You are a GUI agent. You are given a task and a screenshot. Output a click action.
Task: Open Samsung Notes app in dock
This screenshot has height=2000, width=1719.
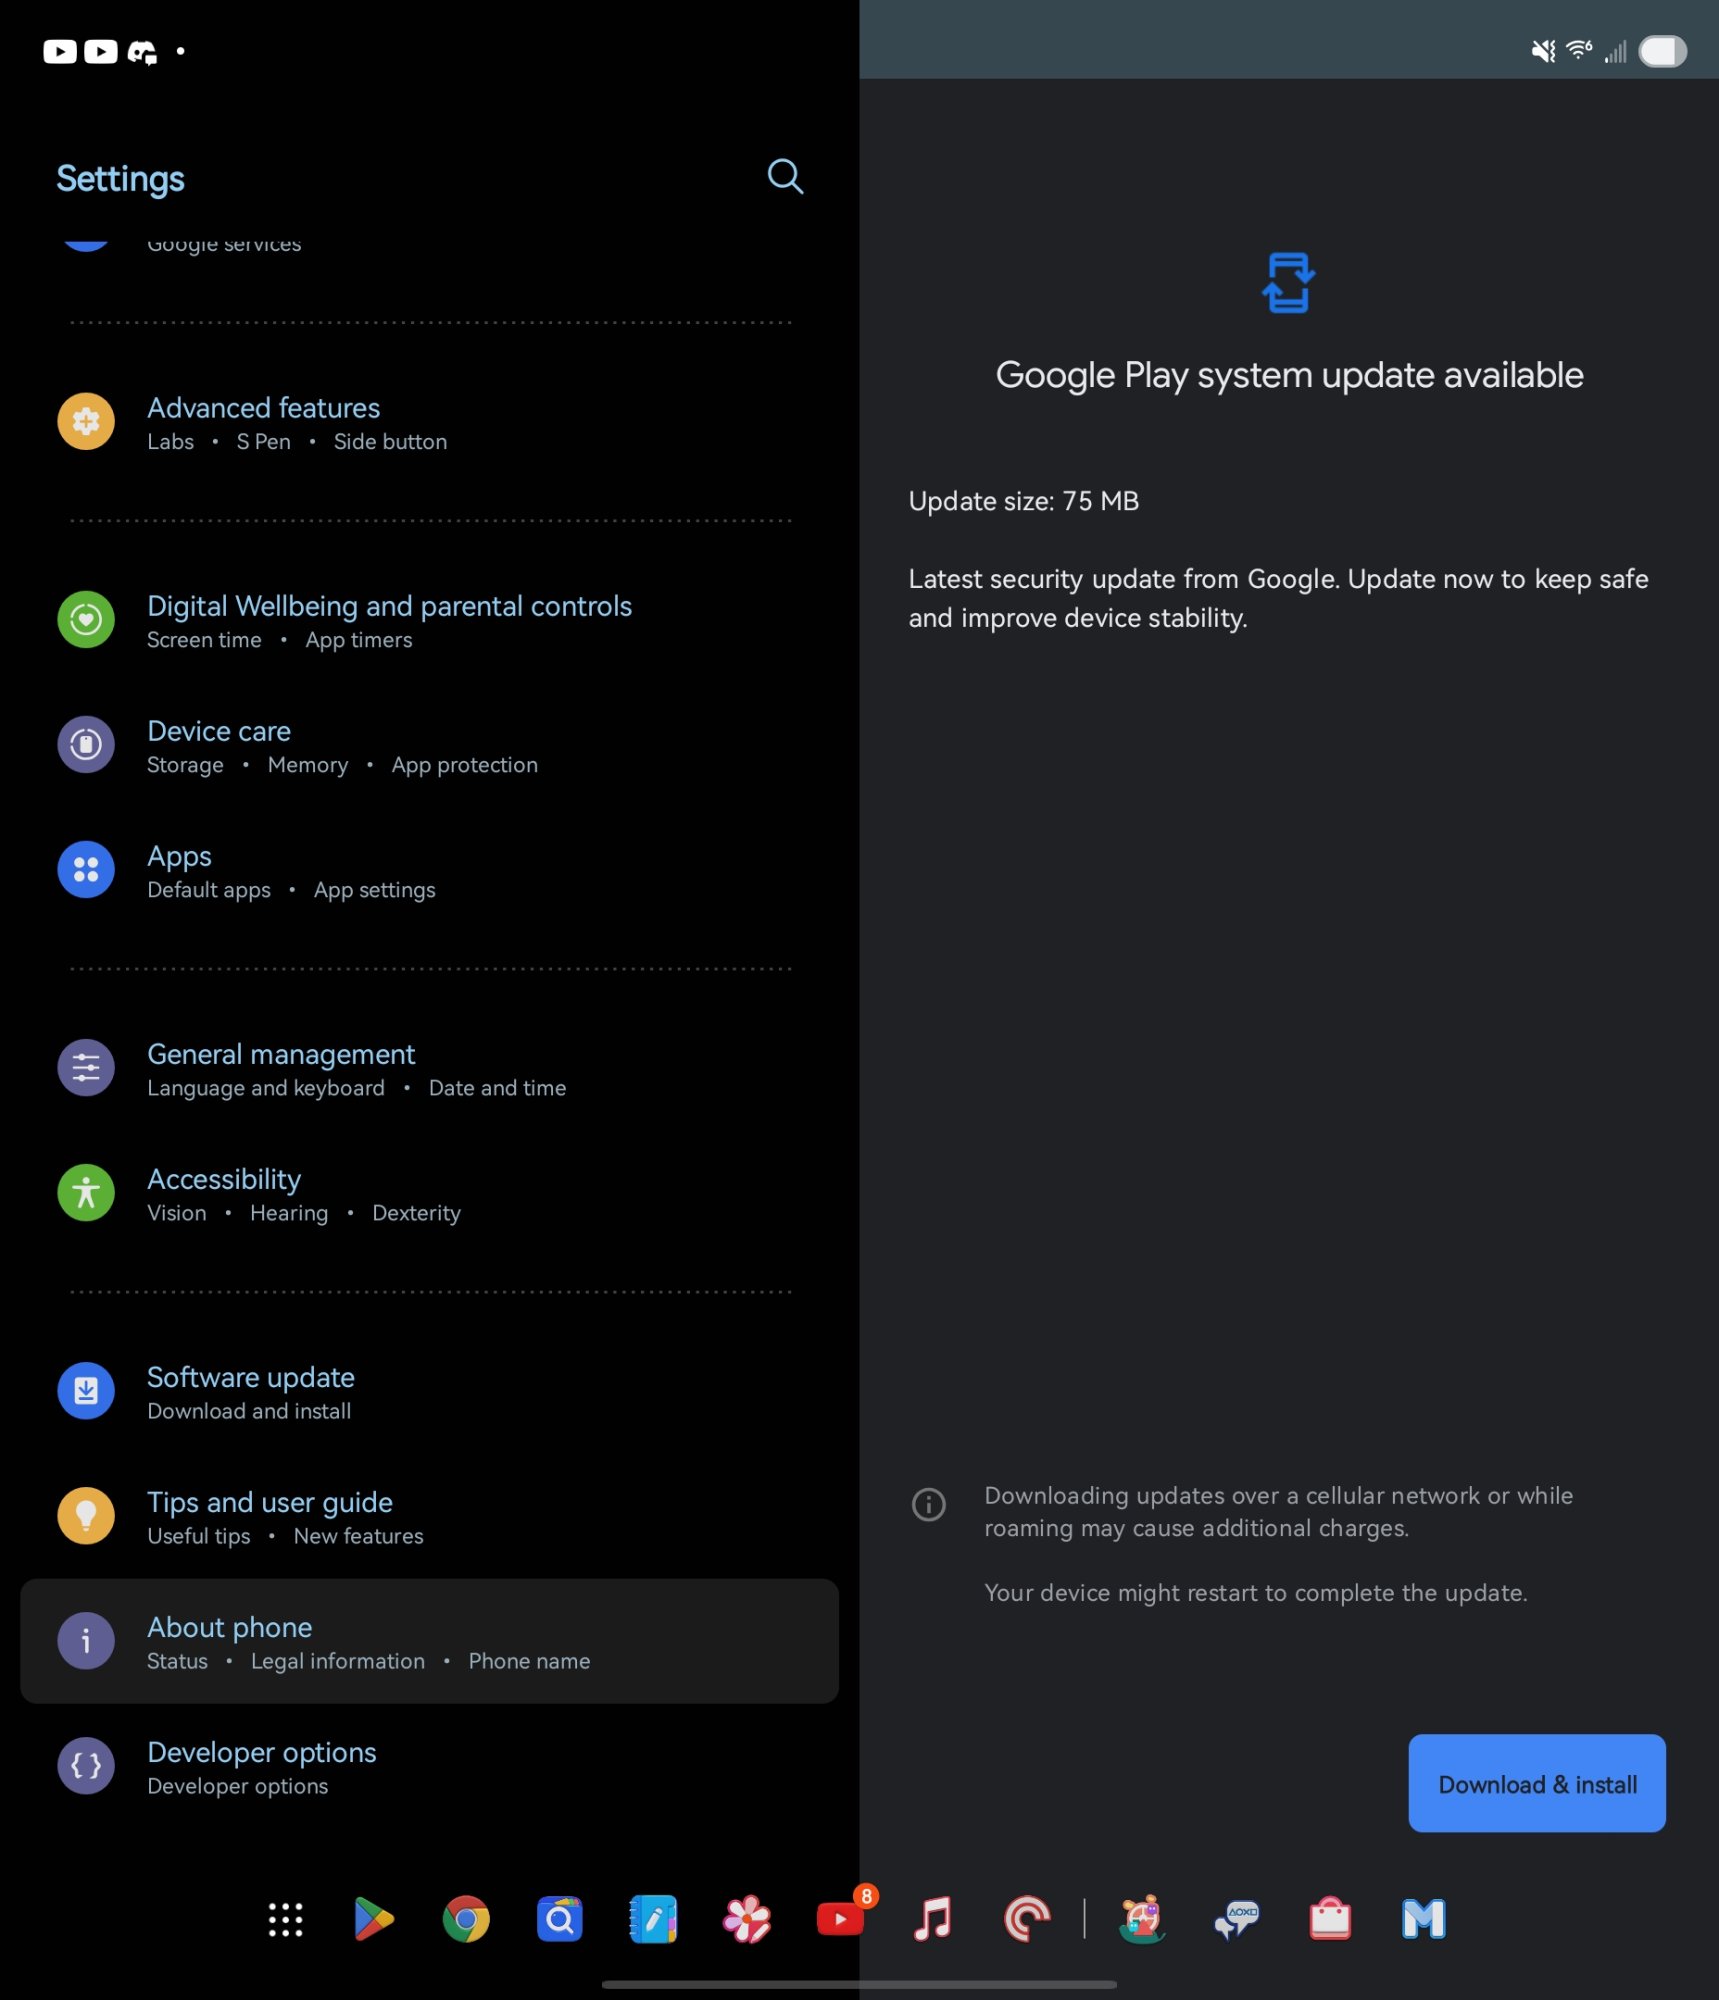pyautogui.click(x=653, y=1919)
